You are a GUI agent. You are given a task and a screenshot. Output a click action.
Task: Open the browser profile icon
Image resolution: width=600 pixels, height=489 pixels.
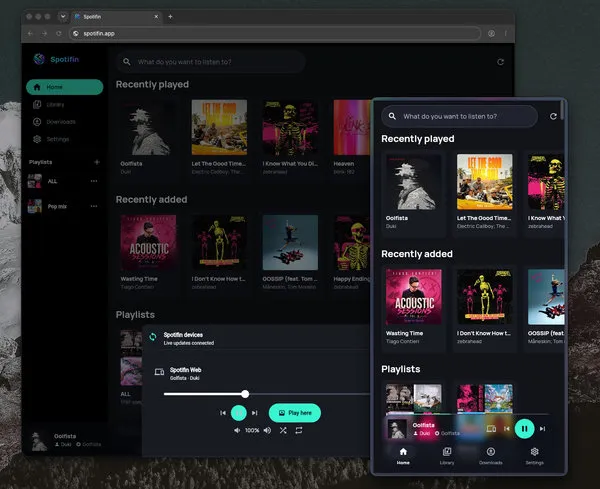click(491, 34)
